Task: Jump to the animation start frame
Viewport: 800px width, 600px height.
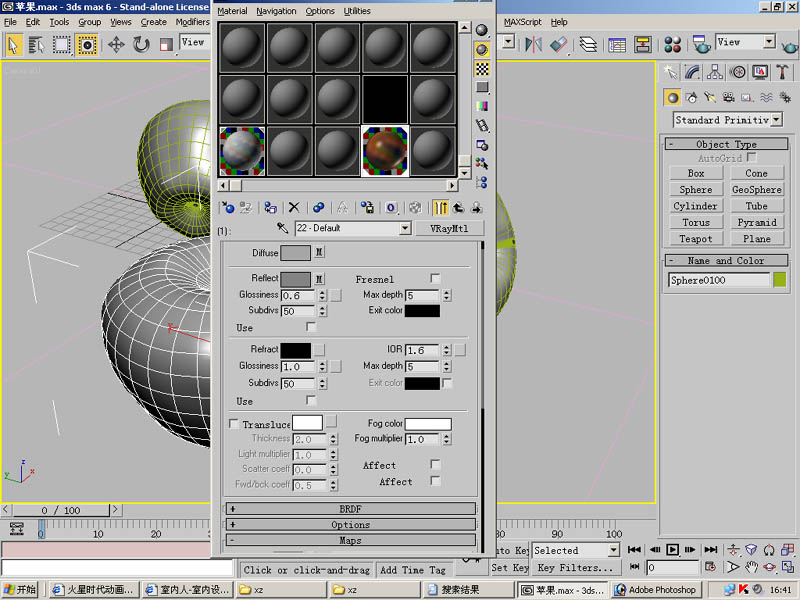Action: pyautogui.click(x=634, y=549)
